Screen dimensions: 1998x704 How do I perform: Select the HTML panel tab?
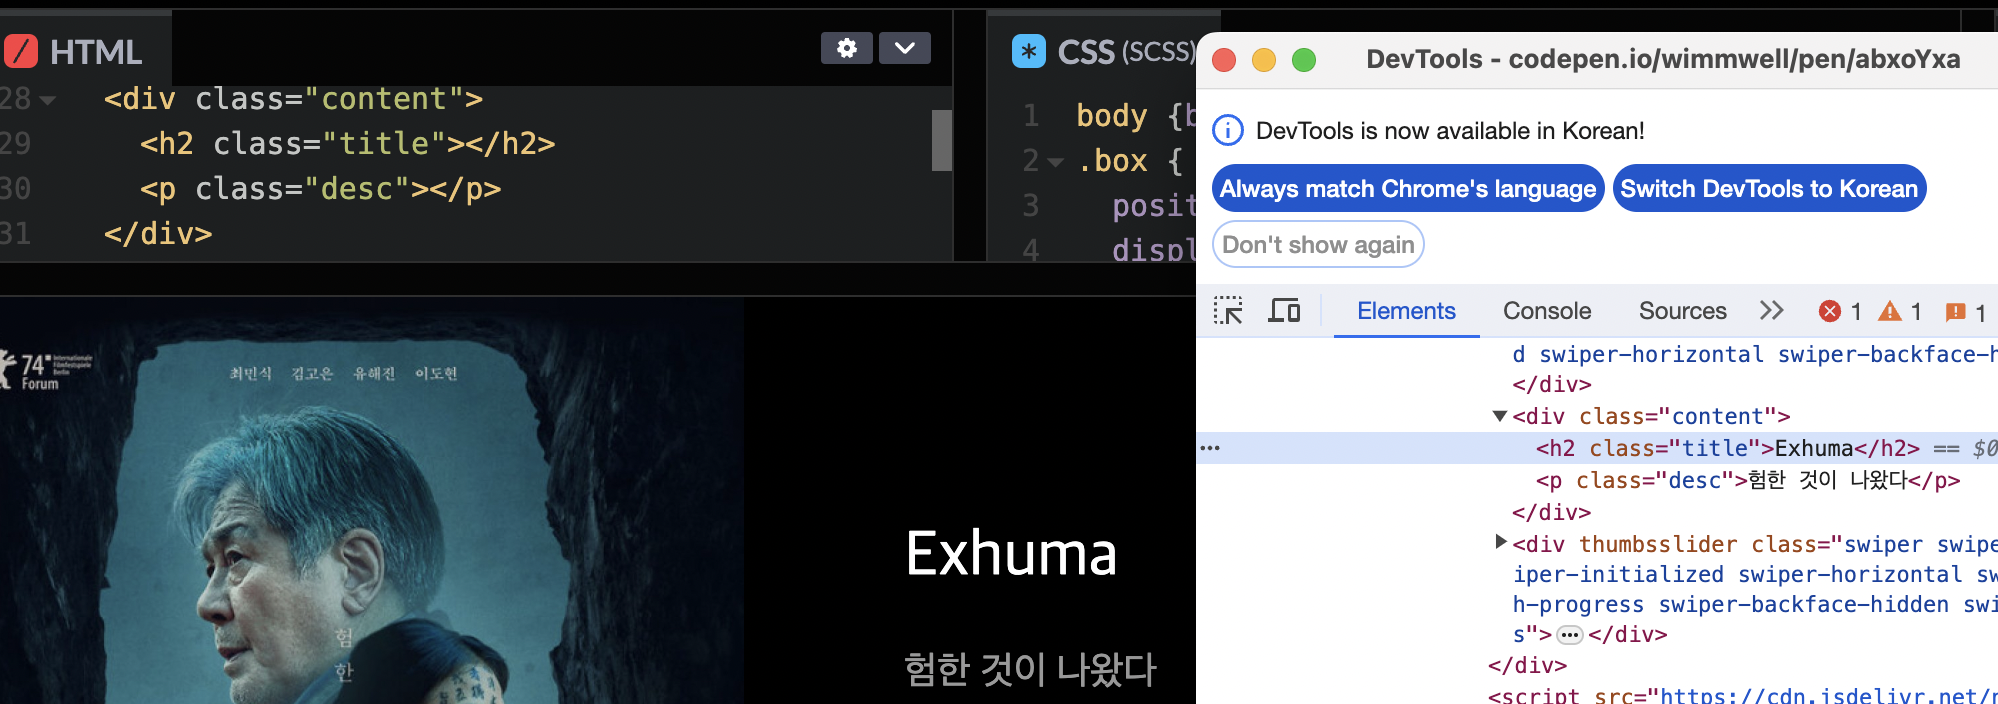pyautogui.click(x=86, y=51)
